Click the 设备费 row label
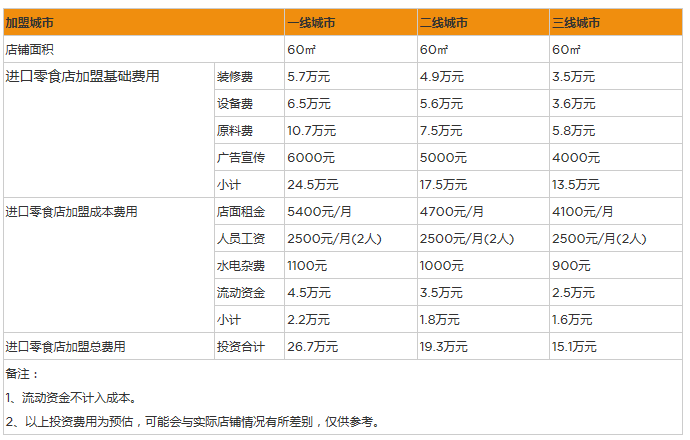Image resolution: width=690 pixels, height=440 pixels. pos(235,103)
